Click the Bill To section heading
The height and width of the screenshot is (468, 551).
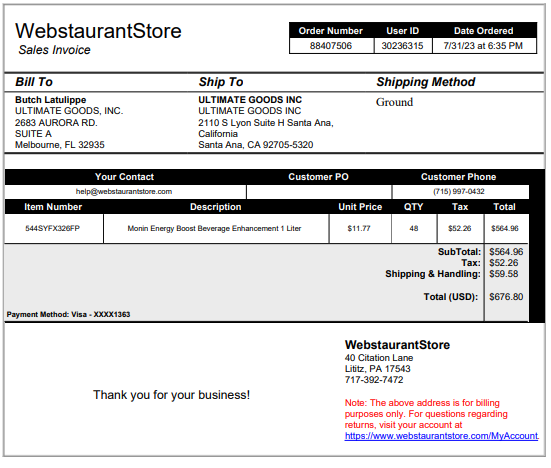pyautogui.click(x=34, y=82)
